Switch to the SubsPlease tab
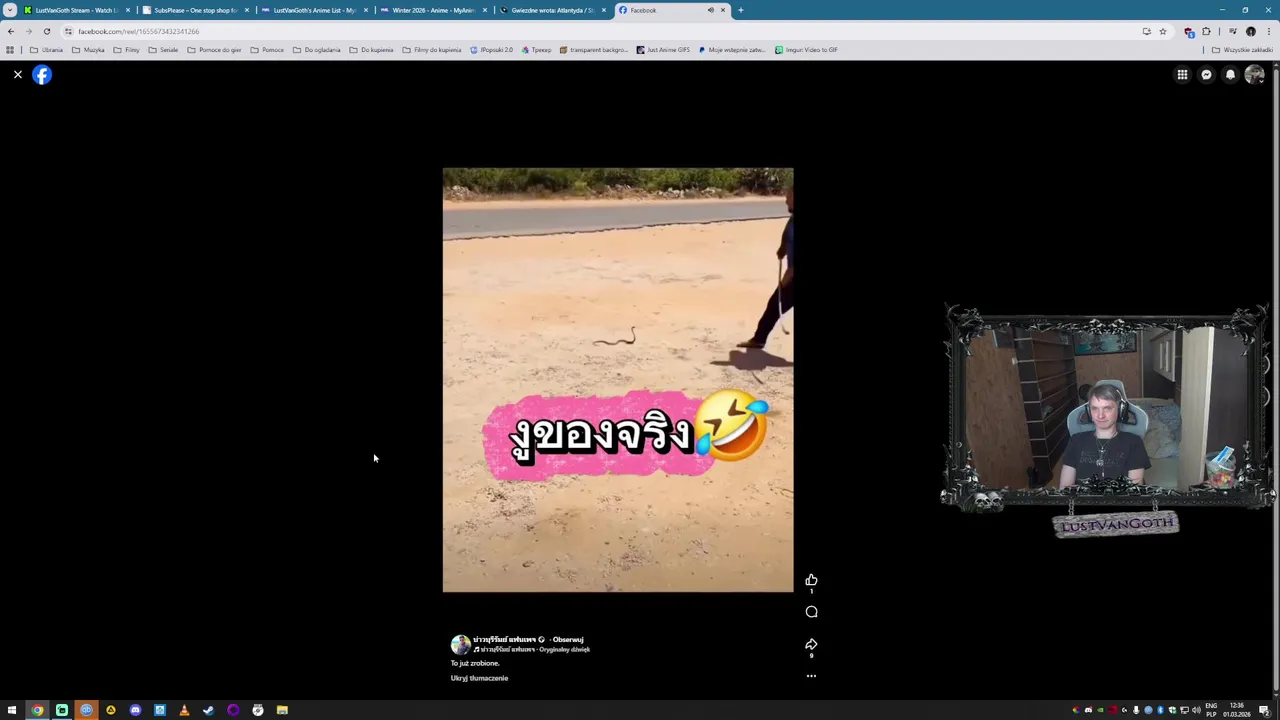This screenshot has height=720, width=1280. click(x=195, y=10)
